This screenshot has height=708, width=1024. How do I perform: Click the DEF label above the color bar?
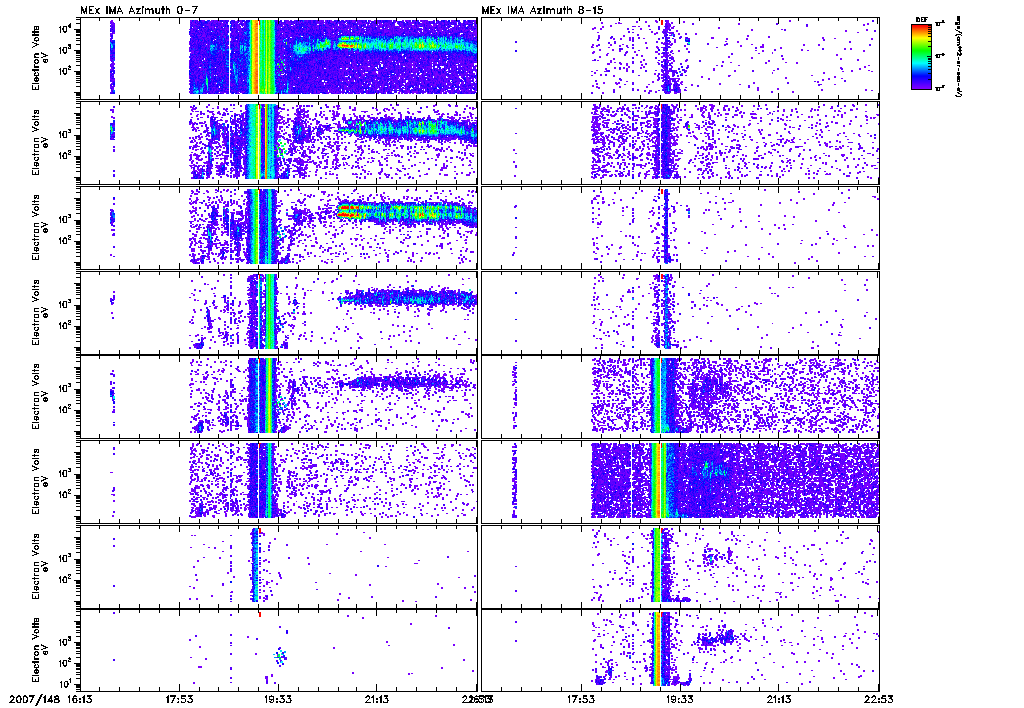(921, 20)
